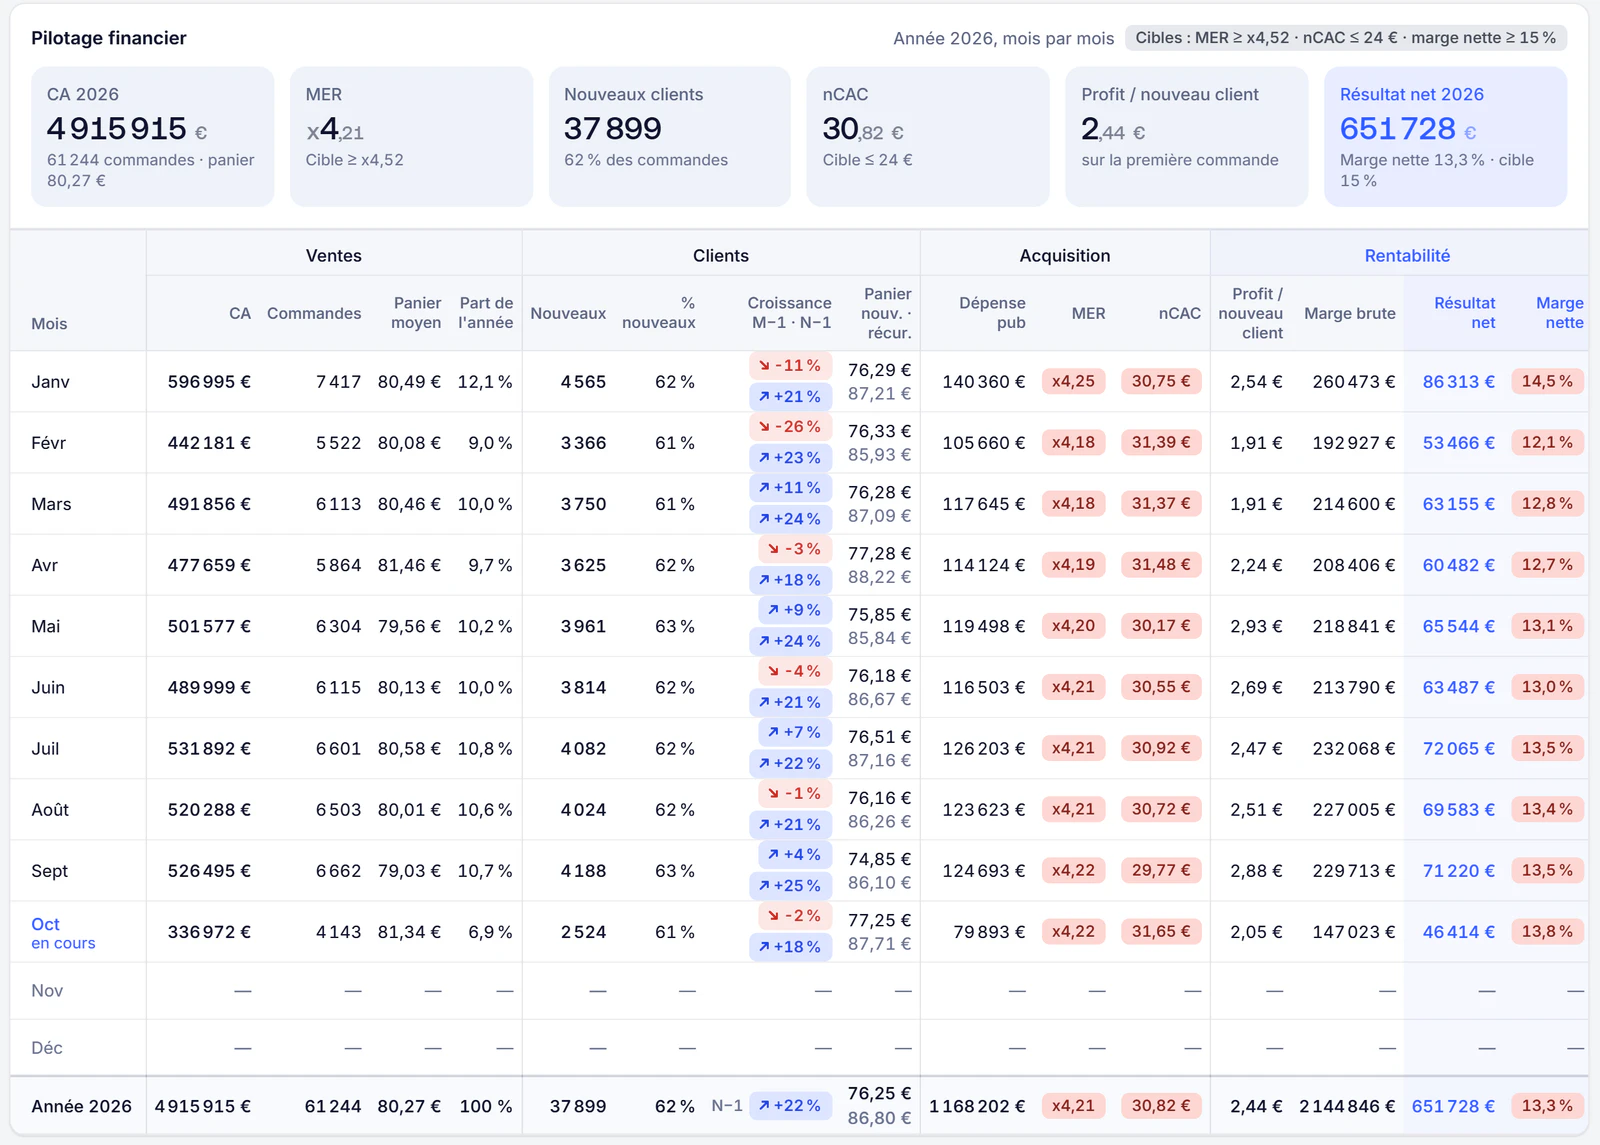Sort by Résultat net column header
The width and height of the screenshot is (1600, 1145).
click(x=1464, y=313)
